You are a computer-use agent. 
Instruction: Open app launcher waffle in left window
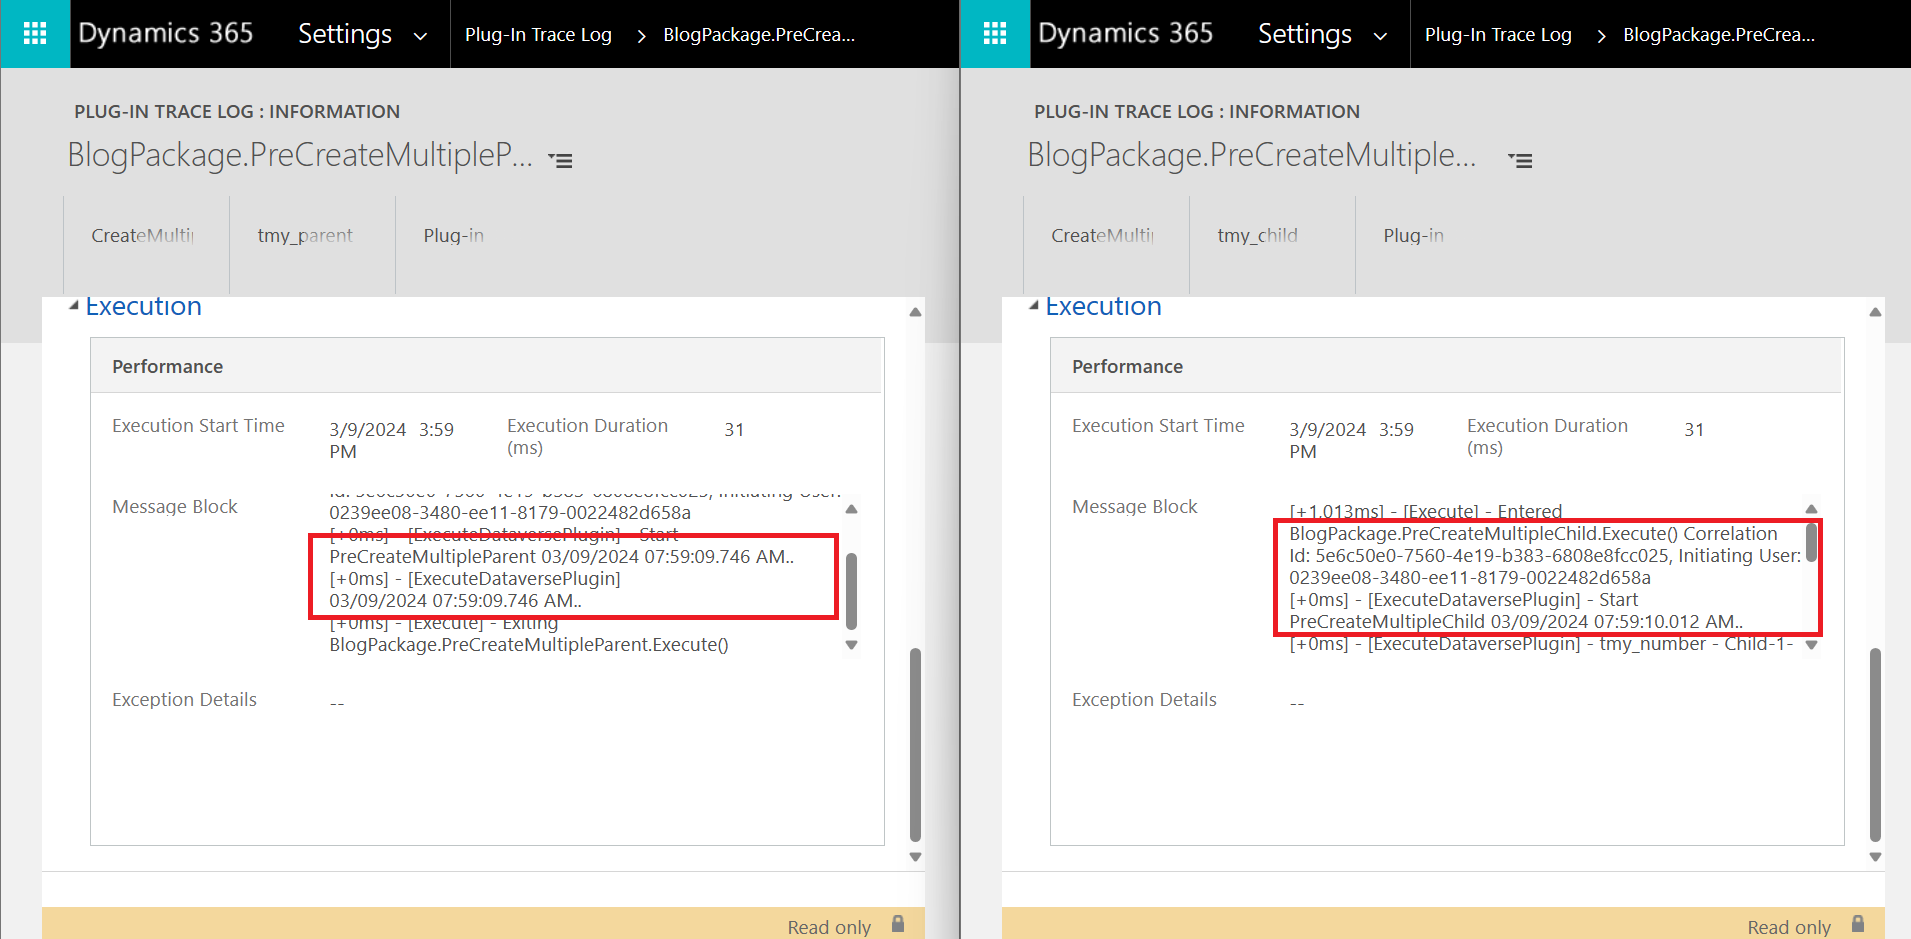[35, 34]
